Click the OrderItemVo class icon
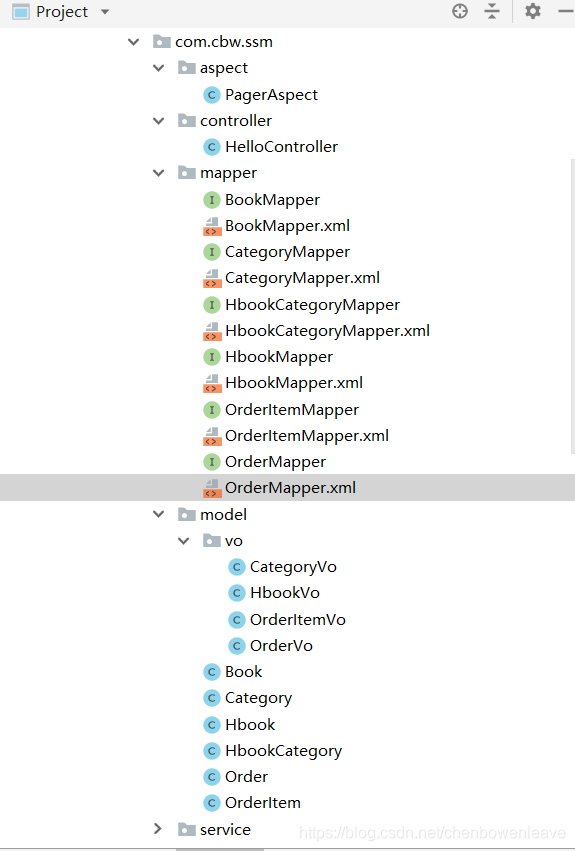This screenshot has width=575, height=851. (236, 620)
